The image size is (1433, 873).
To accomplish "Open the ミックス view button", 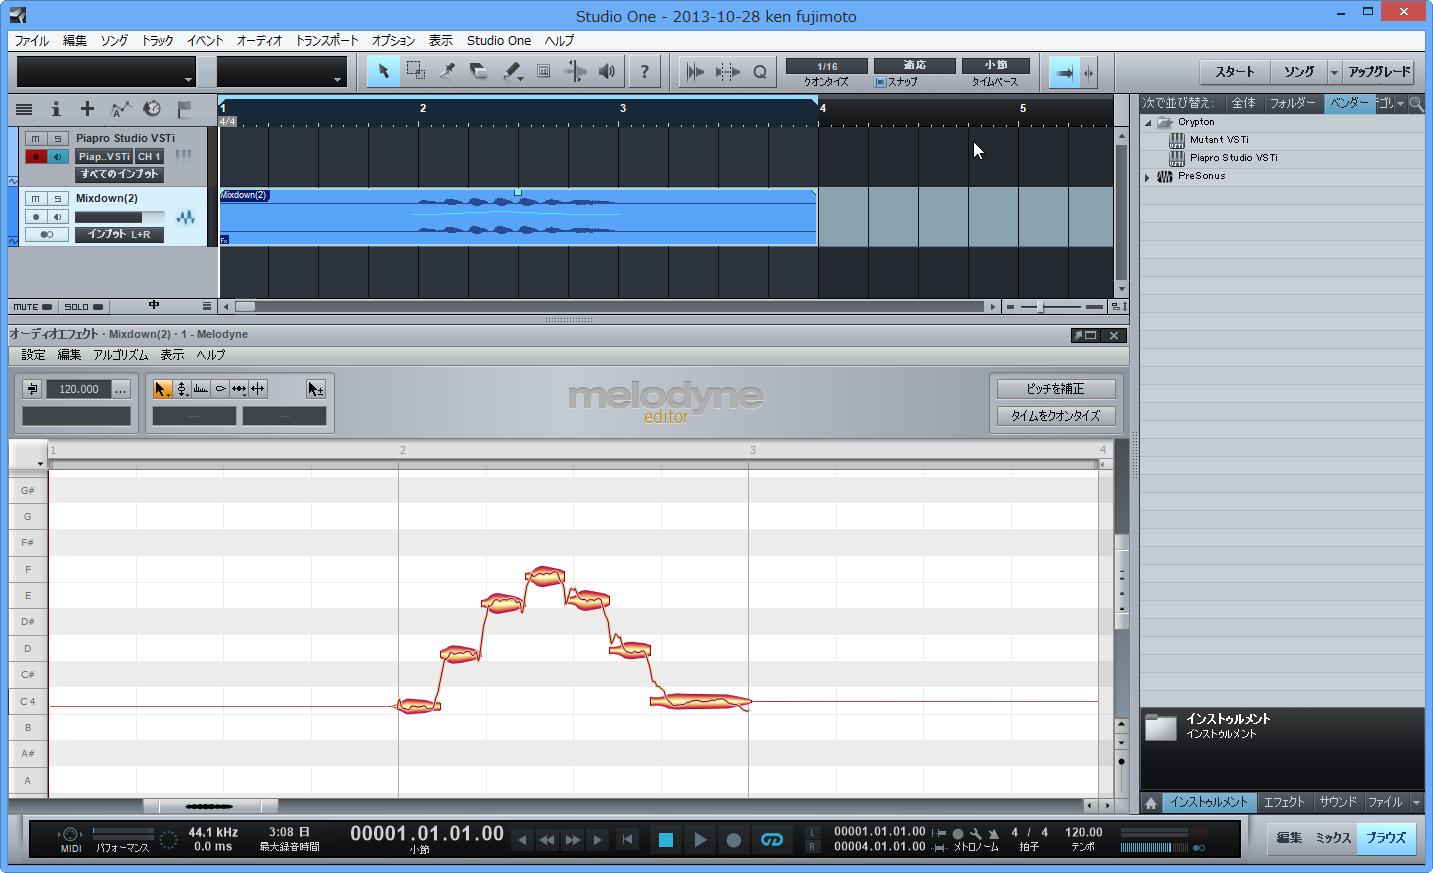I will point(1333,838).
